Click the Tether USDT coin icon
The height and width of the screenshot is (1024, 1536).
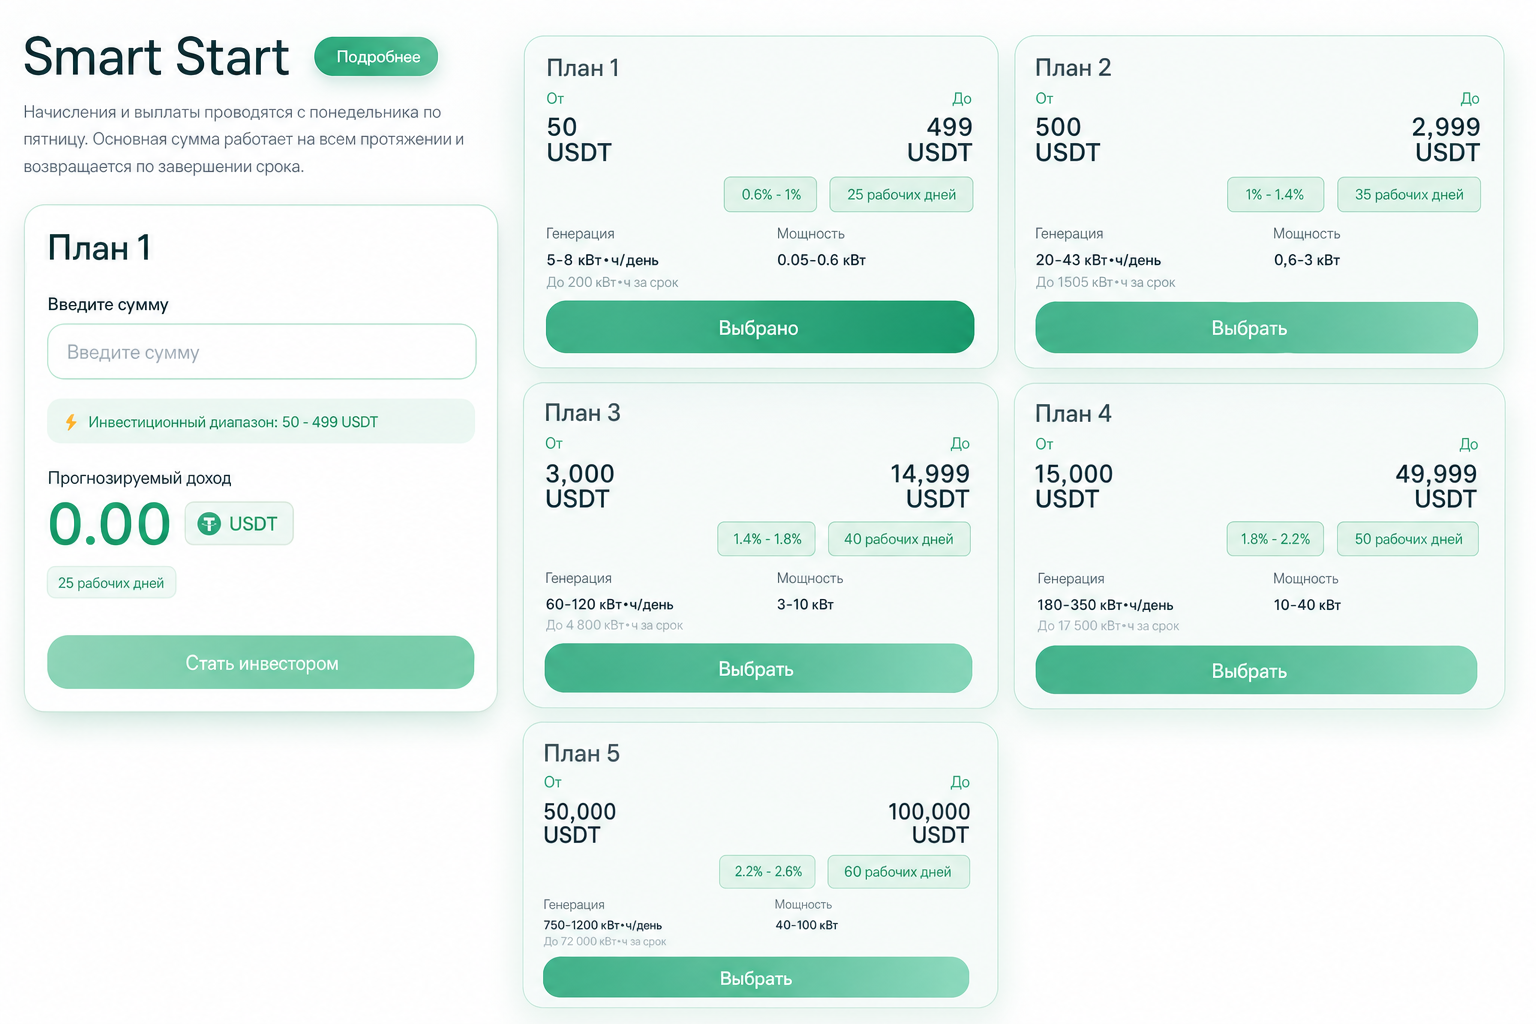click(209, 524)
